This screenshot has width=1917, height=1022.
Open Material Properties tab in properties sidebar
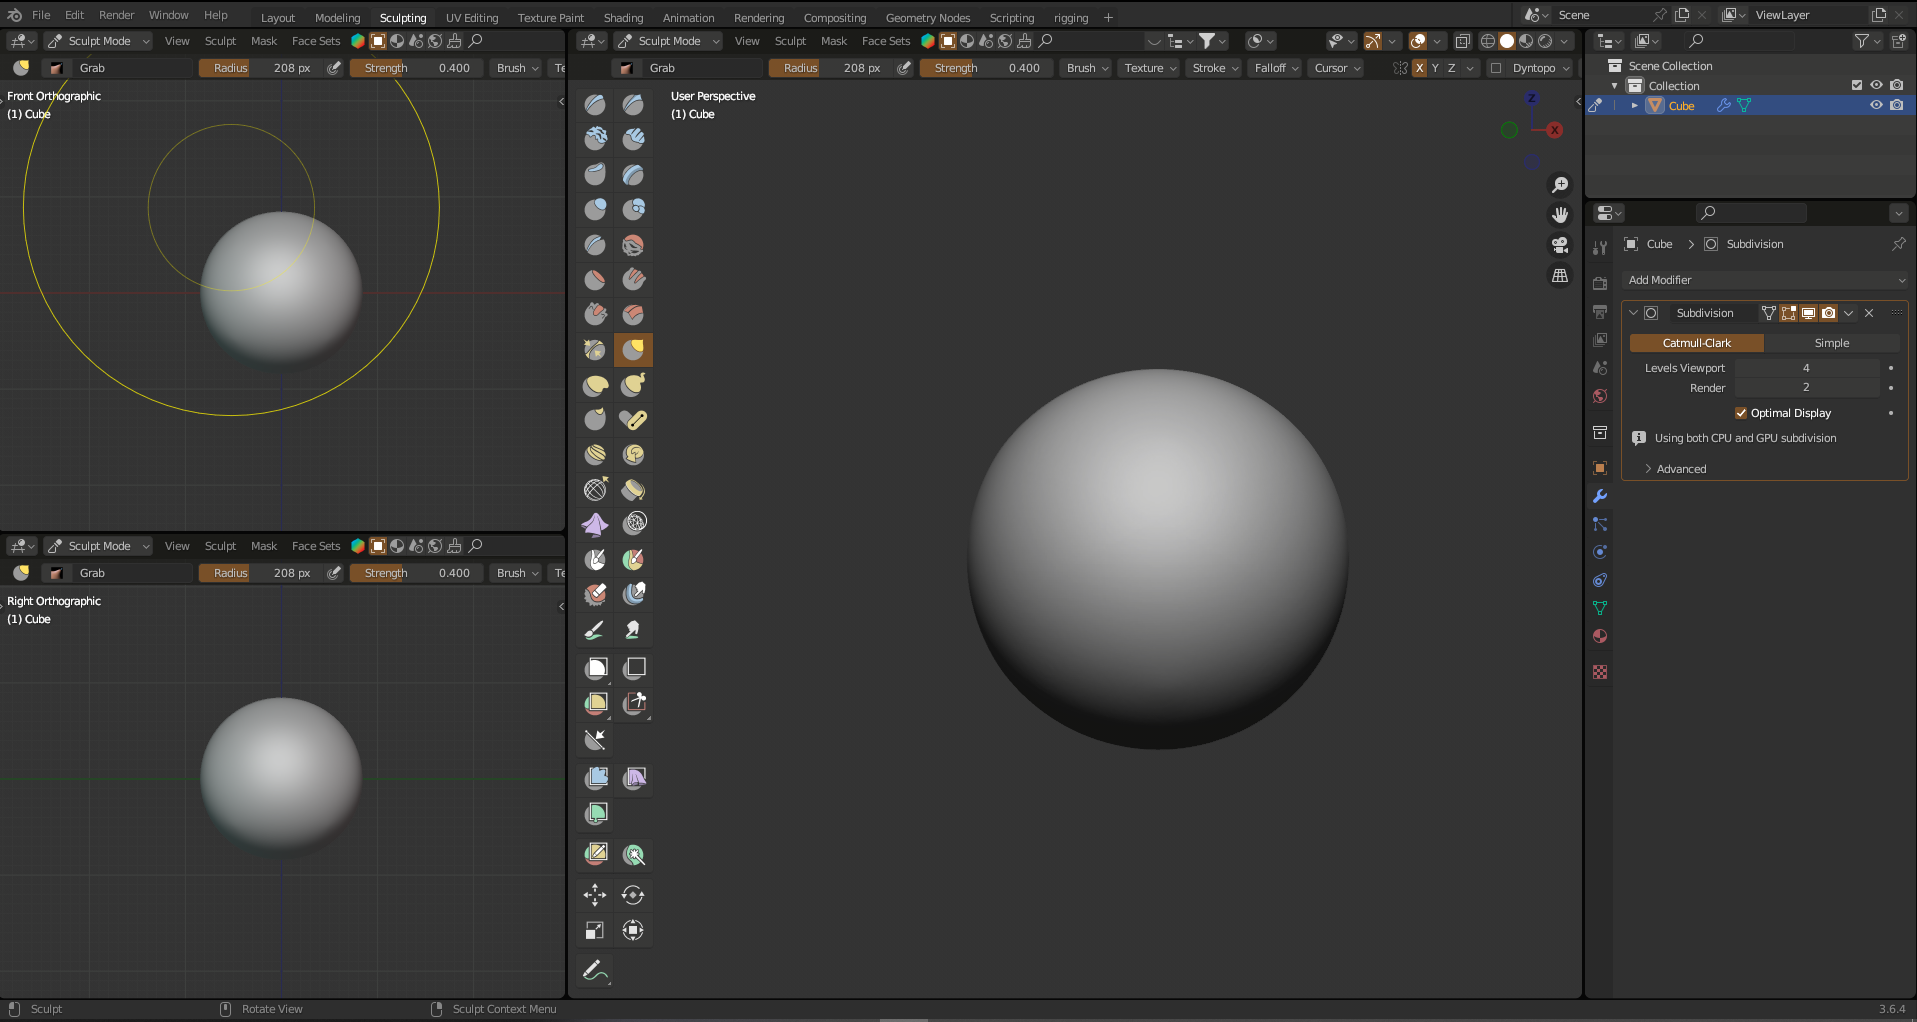[x=1600, y=636]
